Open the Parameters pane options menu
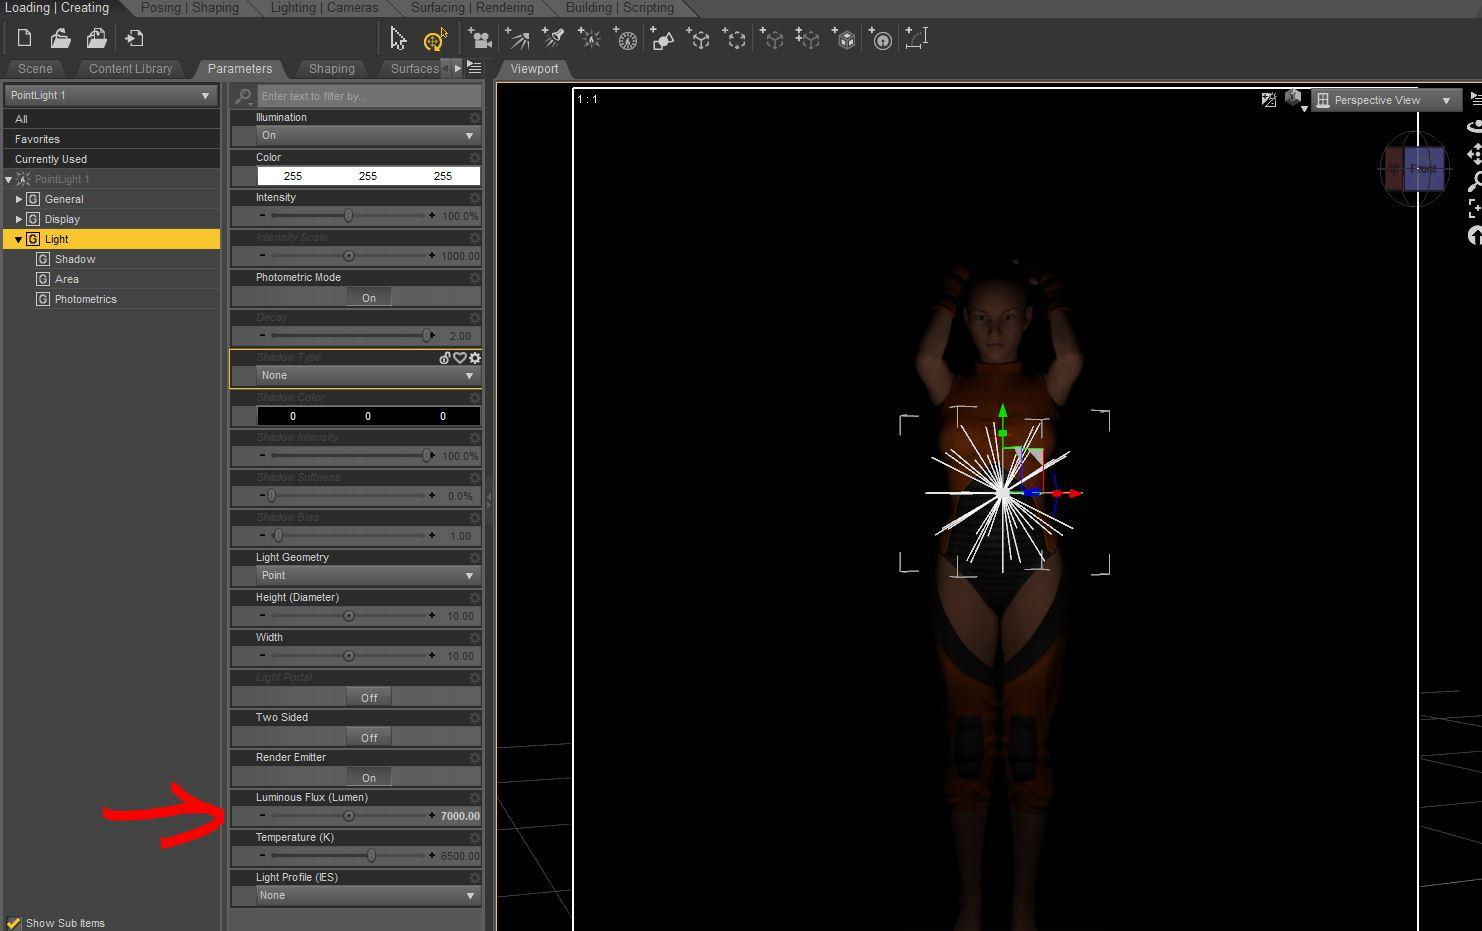 [x=475, y=68]
